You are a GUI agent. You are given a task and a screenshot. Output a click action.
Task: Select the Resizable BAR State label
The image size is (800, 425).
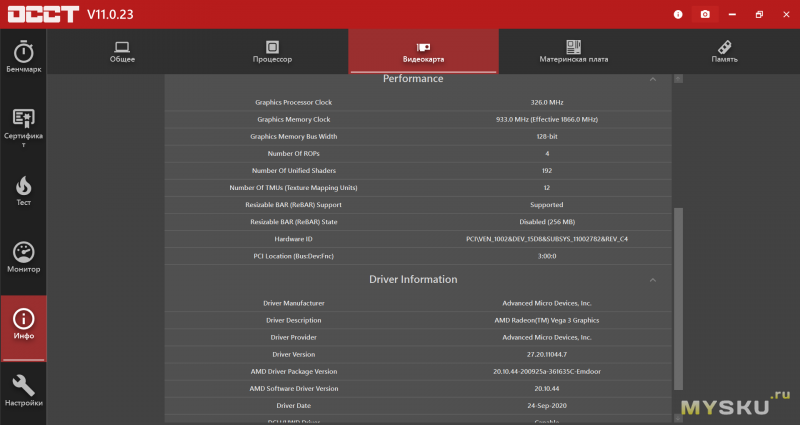point(293,222)
